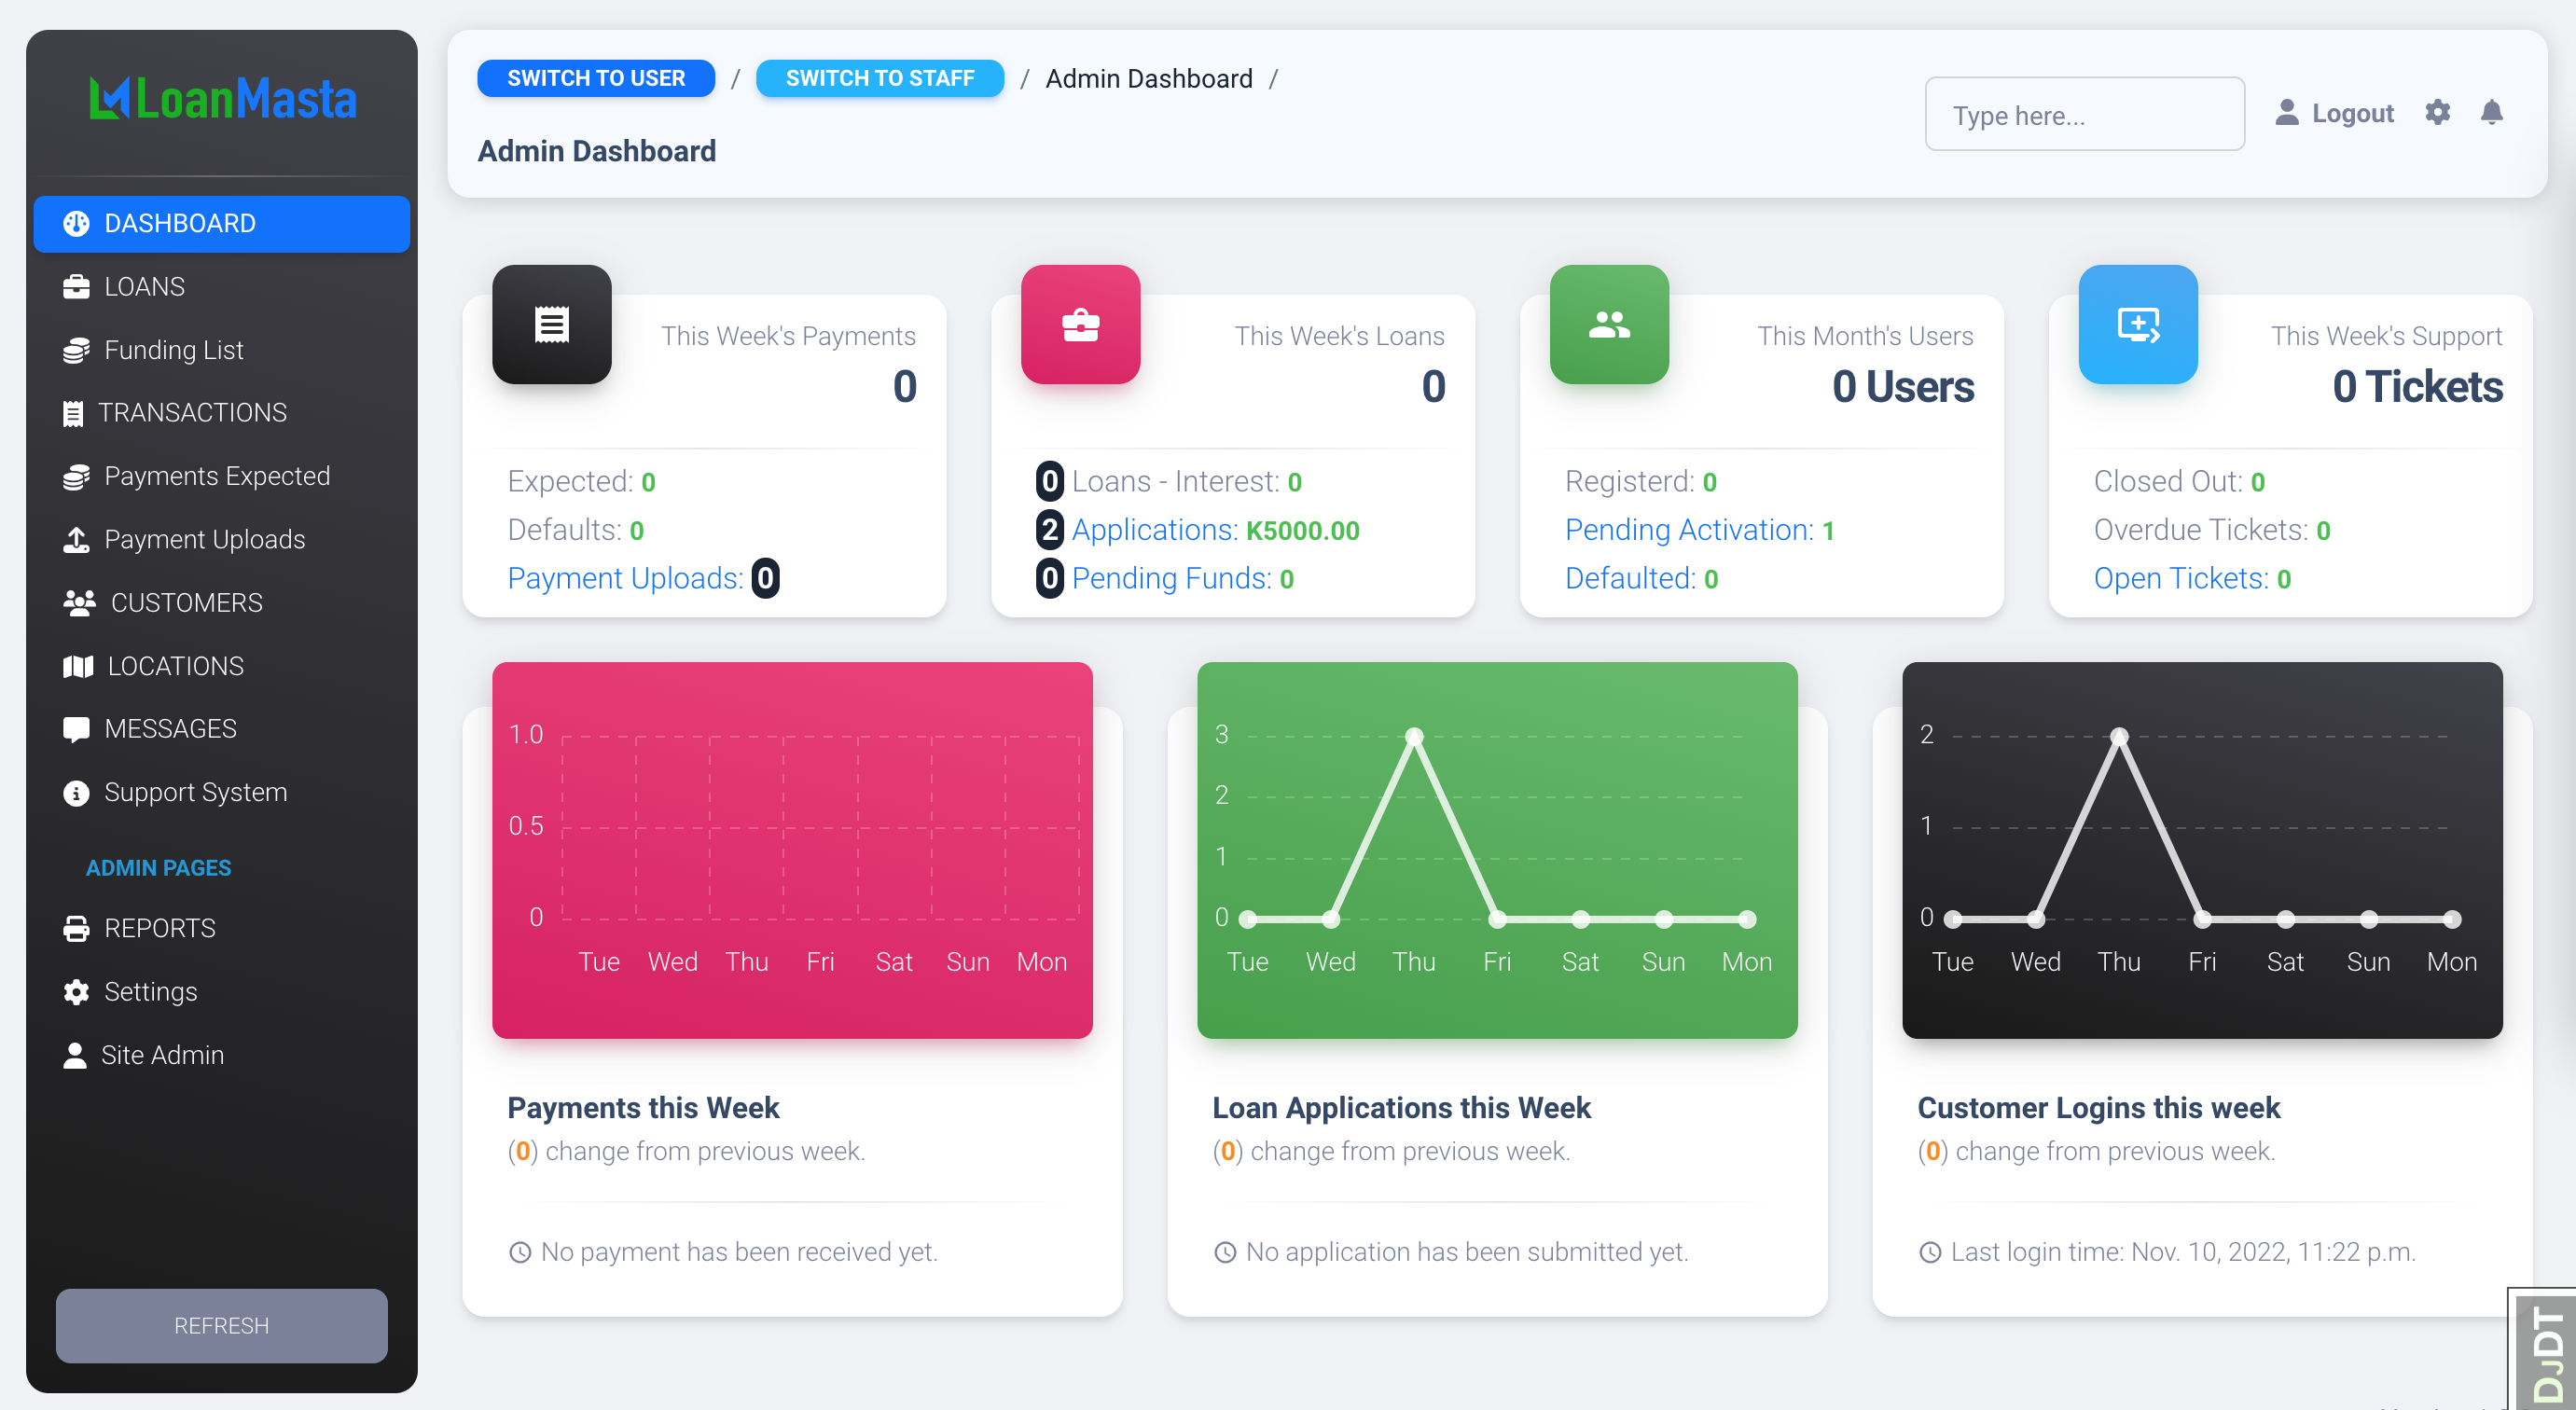Click clock icon beside No payment received
Image resolution: width=2576 pixels, height=1410 pixels.
point(520,1252)
